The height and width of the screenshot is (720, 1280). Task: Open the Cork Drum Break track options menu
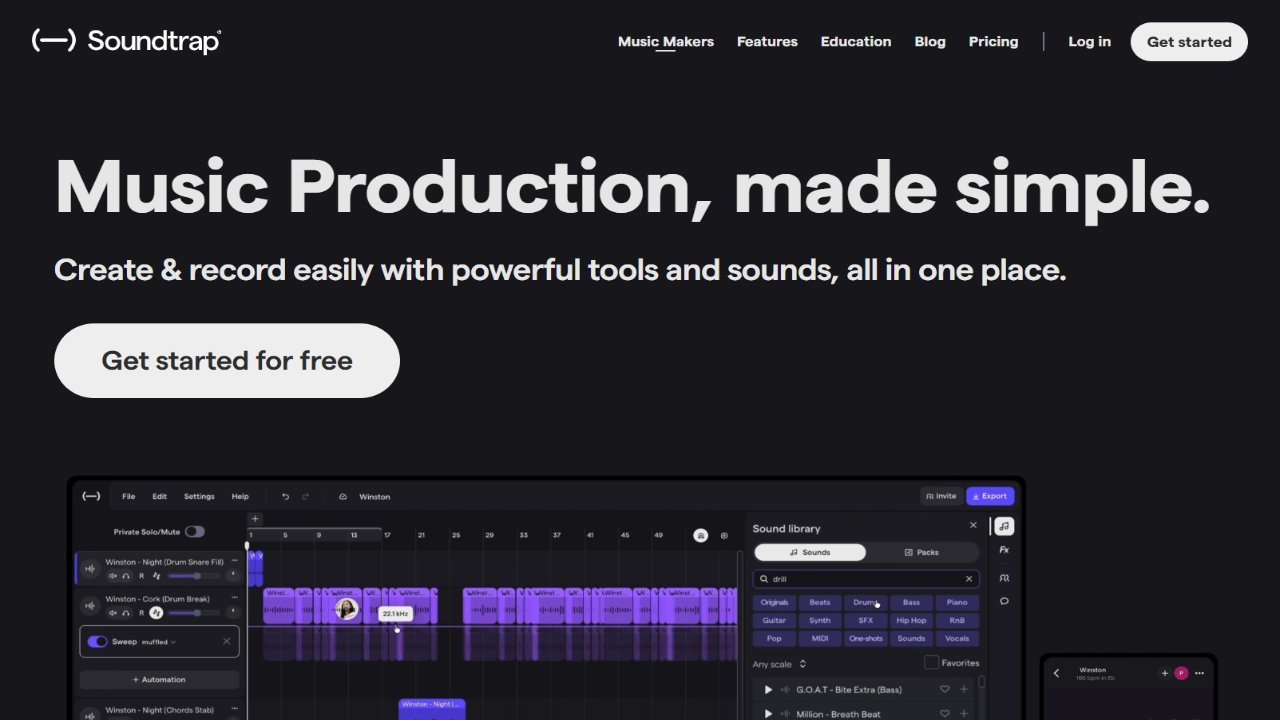pos(234,598)
